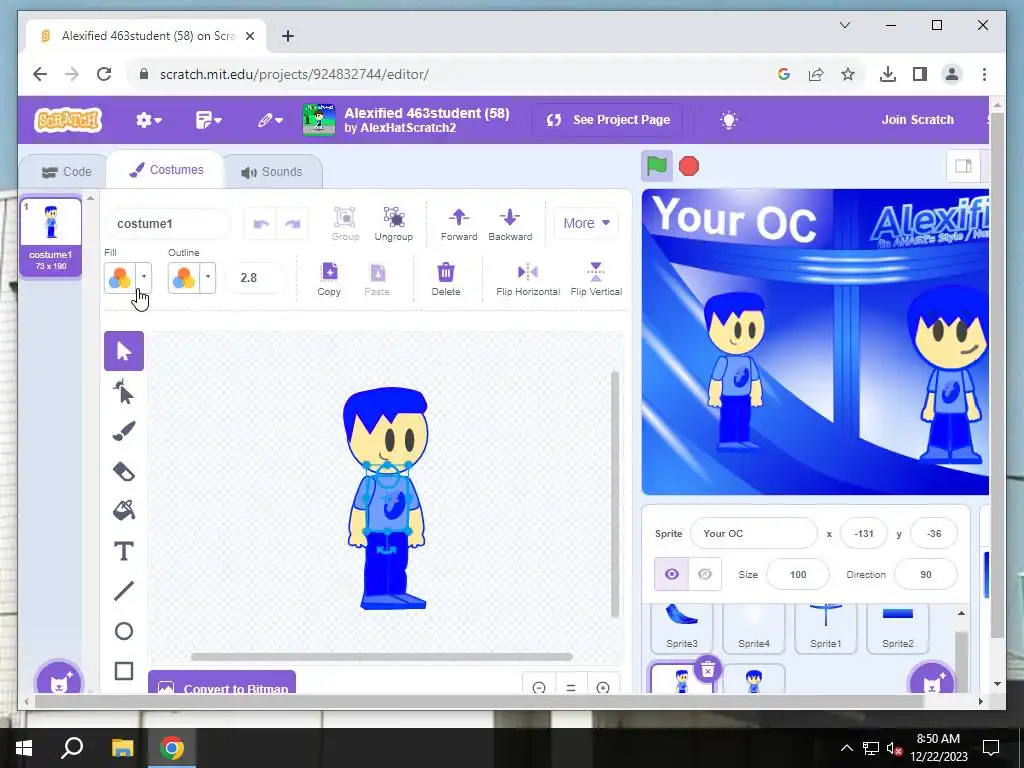The width and height of the screenshot is (1024, 768).
Task: Open the Outline color dropdown
Action: pyautogui.click(x=208, y=277)
